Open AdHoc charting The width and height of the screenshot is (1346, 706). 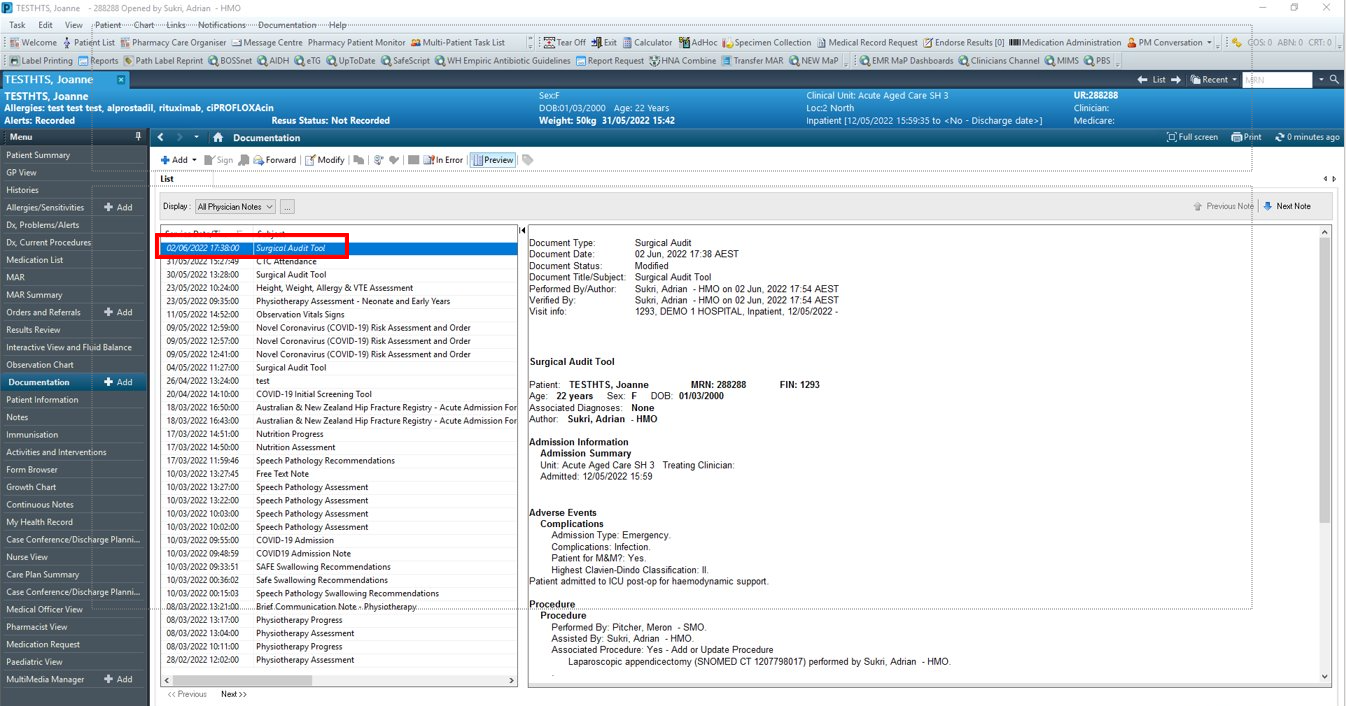click(x=698, y=43)
